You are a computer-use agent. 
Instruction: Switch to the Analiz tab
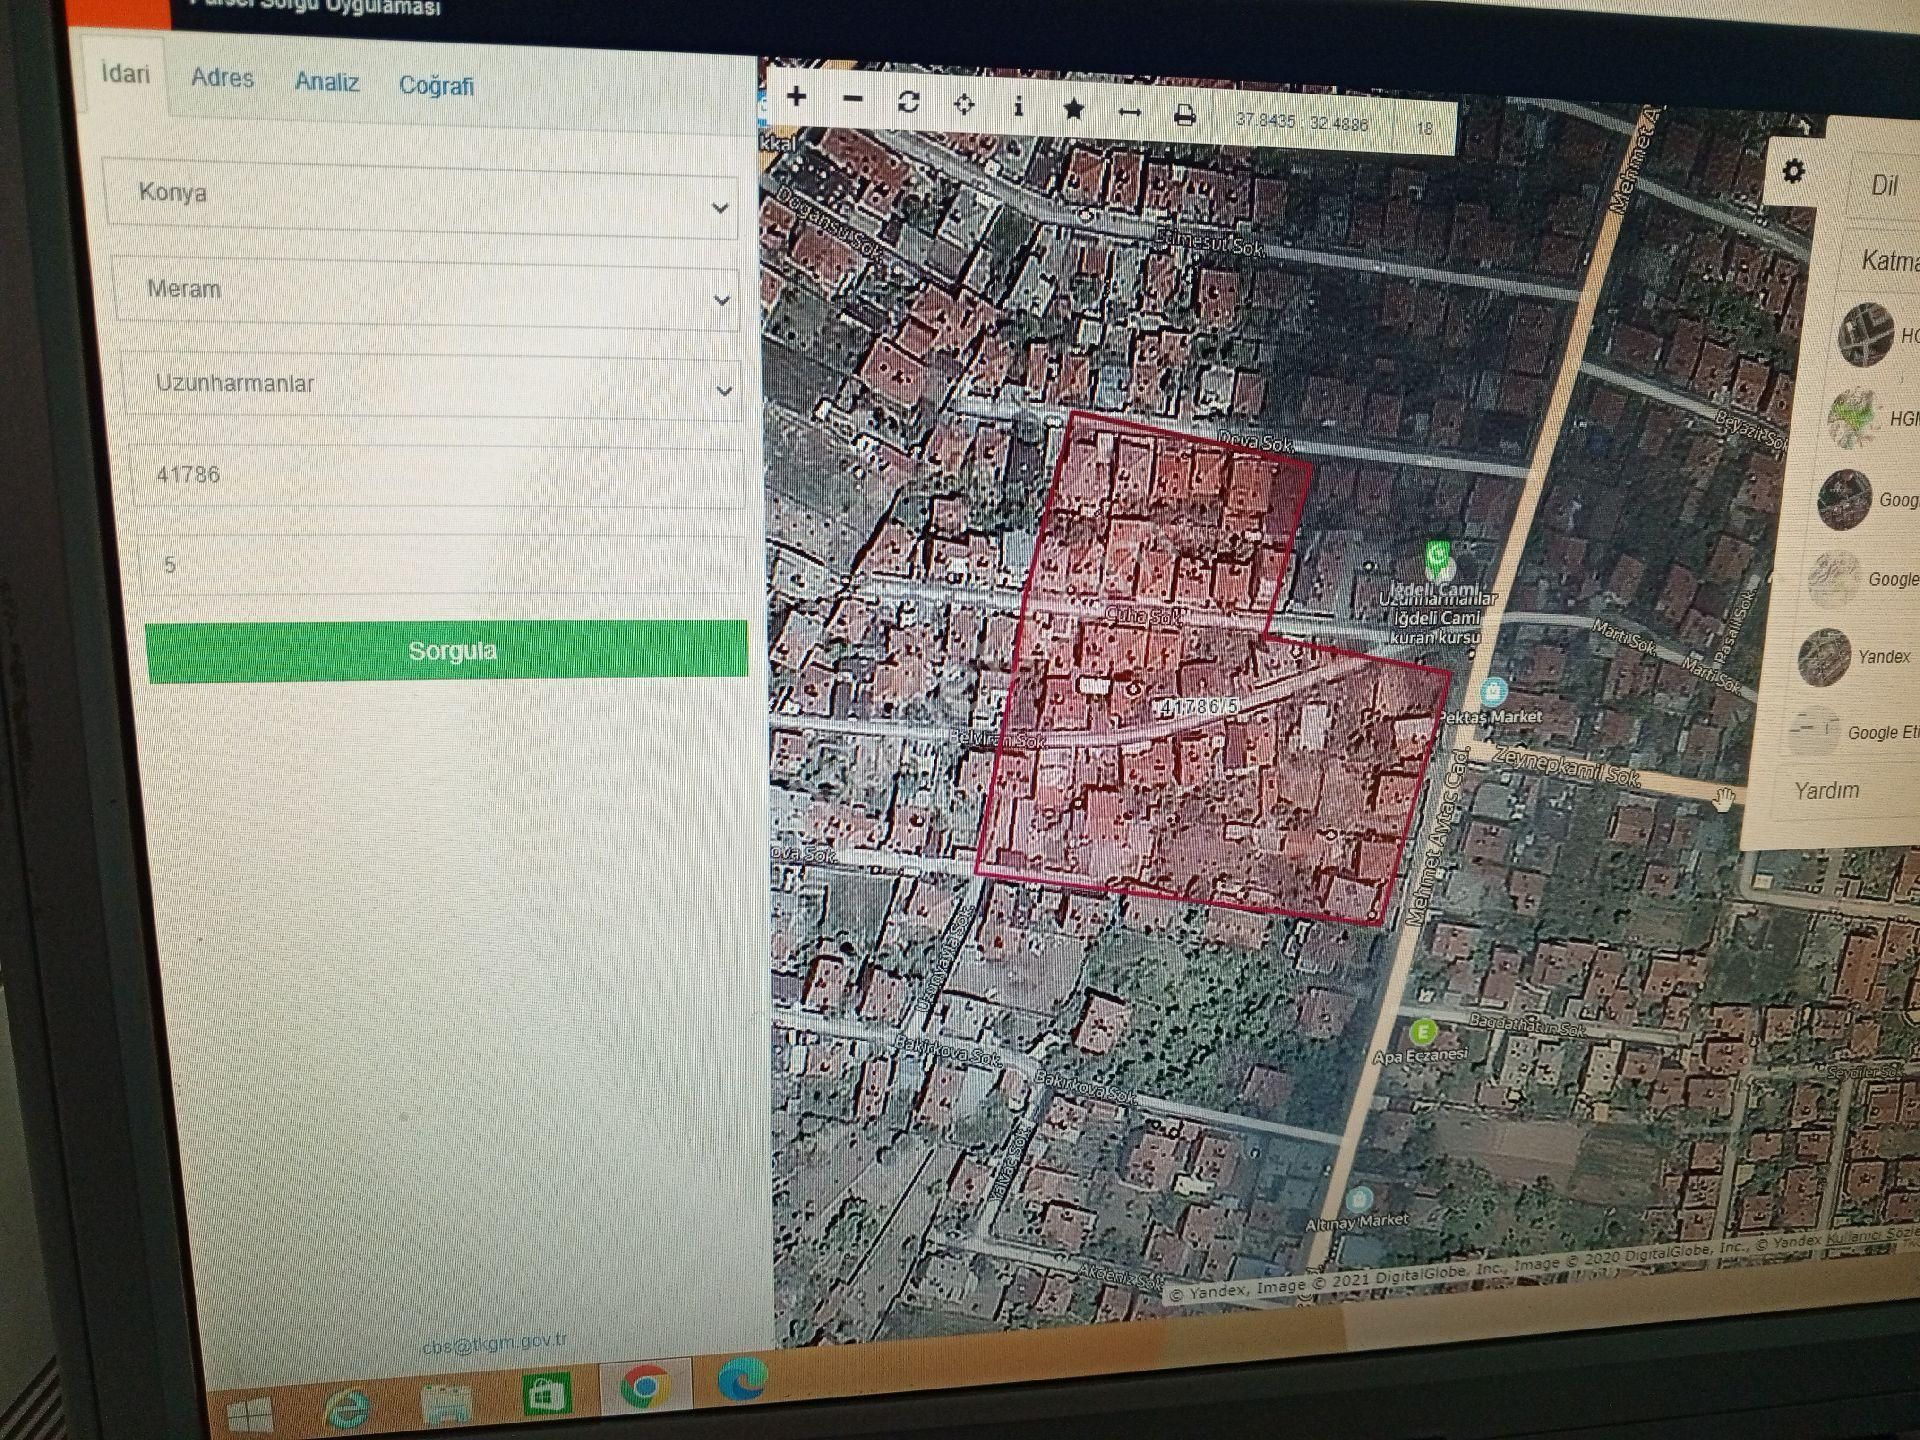[327, 81]
